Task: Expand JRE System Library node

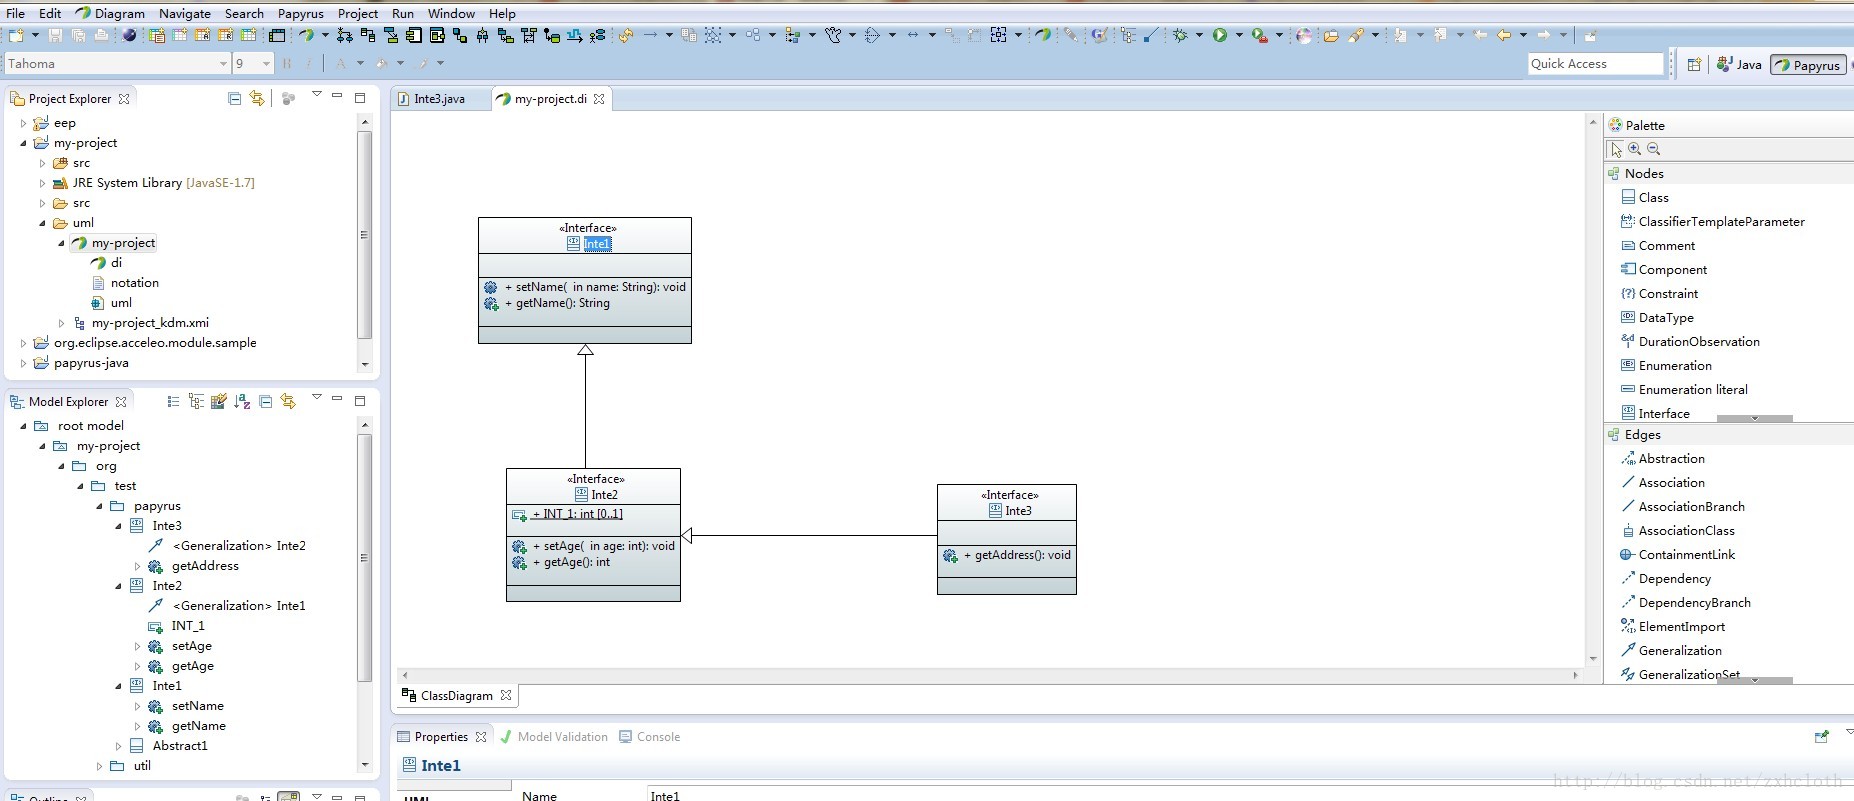Action: (42, 183)
